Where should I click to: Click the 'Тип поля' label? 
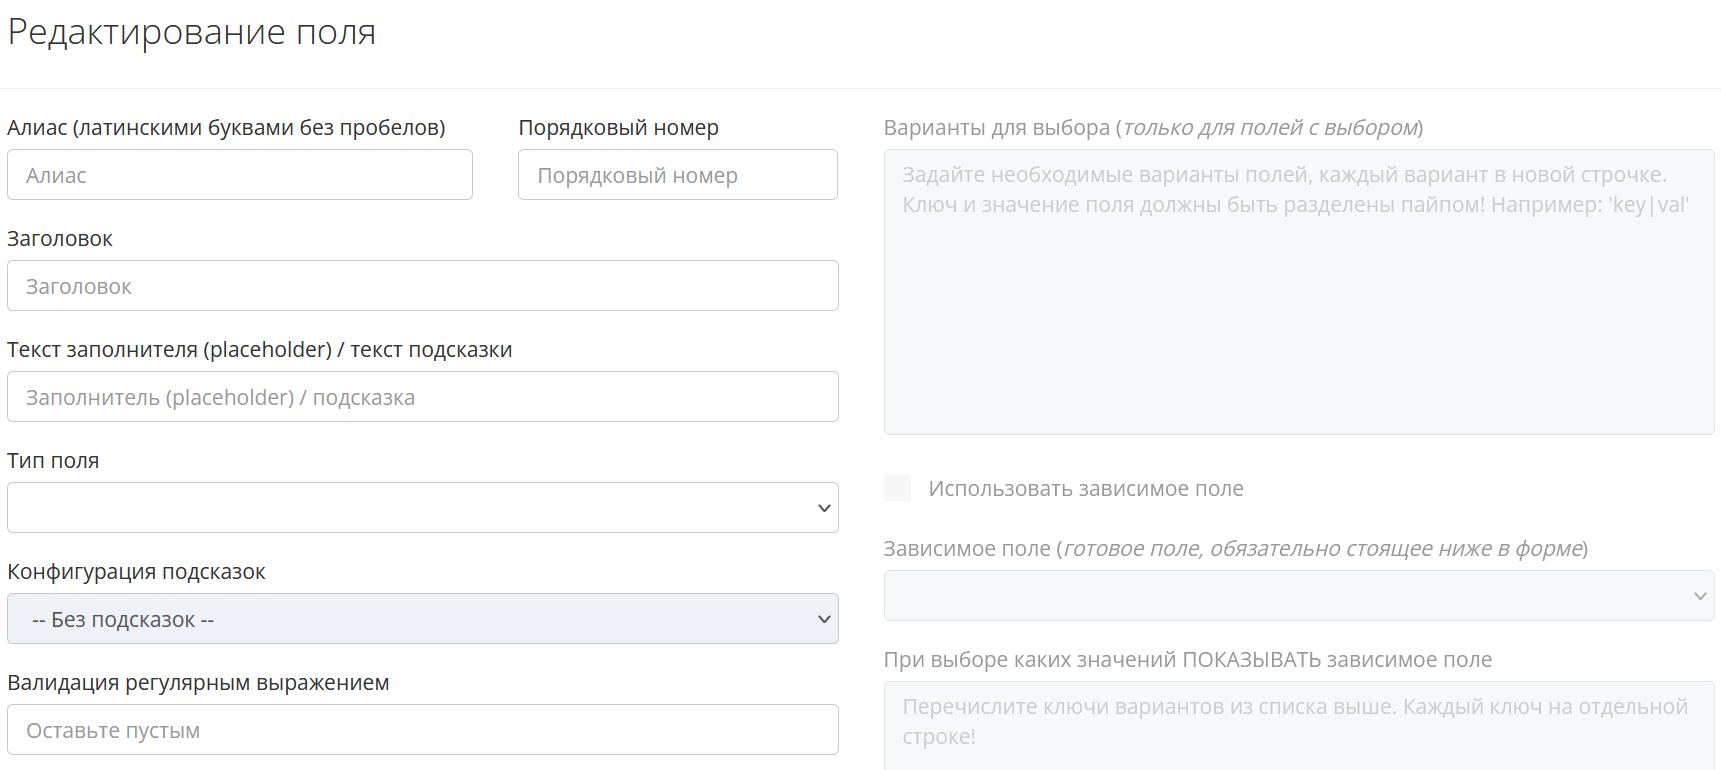(53, 461)
